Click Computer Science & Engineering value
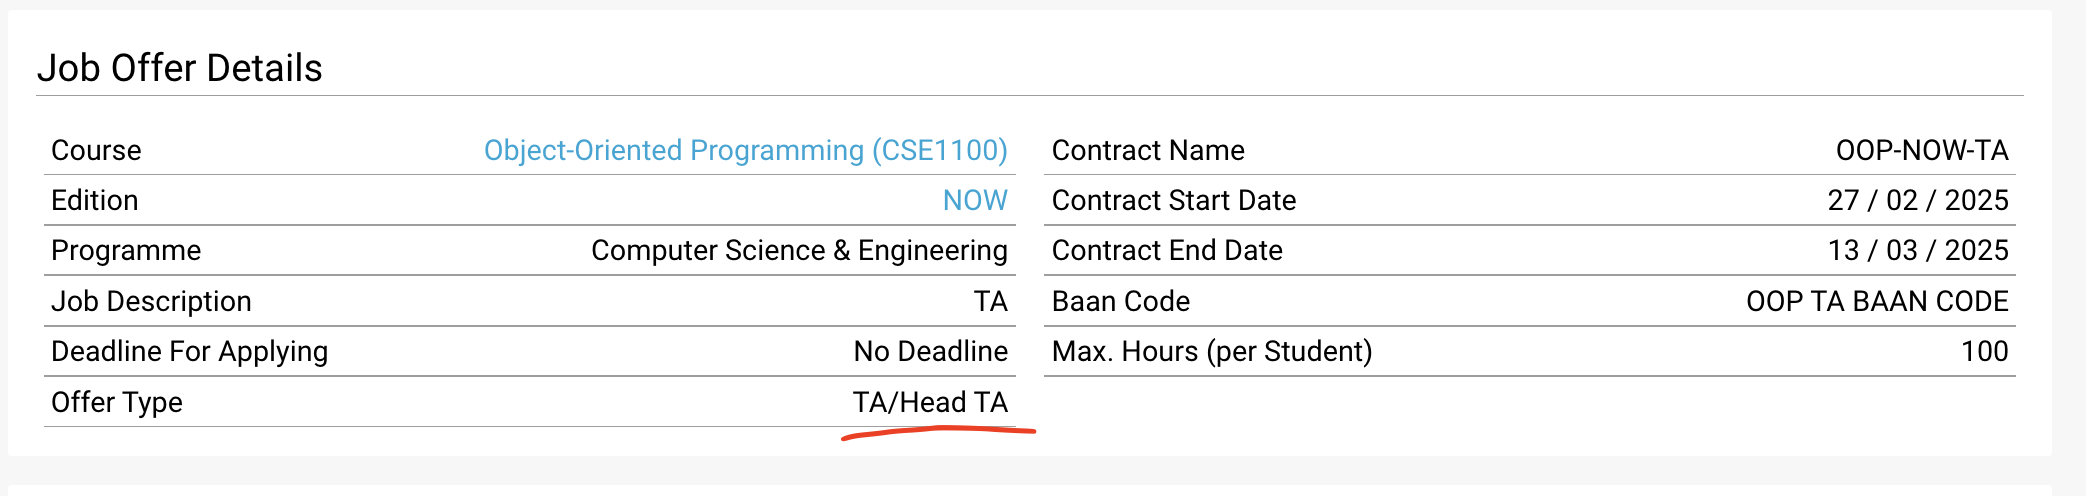 799,250
